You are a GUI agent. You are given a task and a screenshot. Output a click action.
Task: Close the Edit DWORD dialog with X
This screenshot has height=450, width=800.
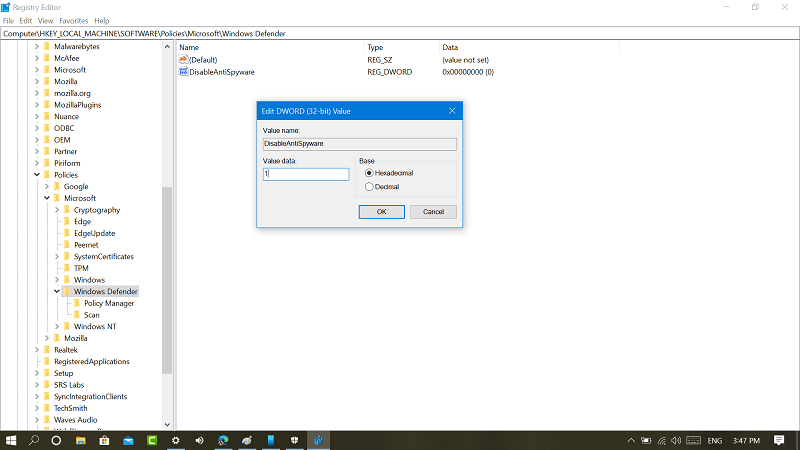pos(452,111)
